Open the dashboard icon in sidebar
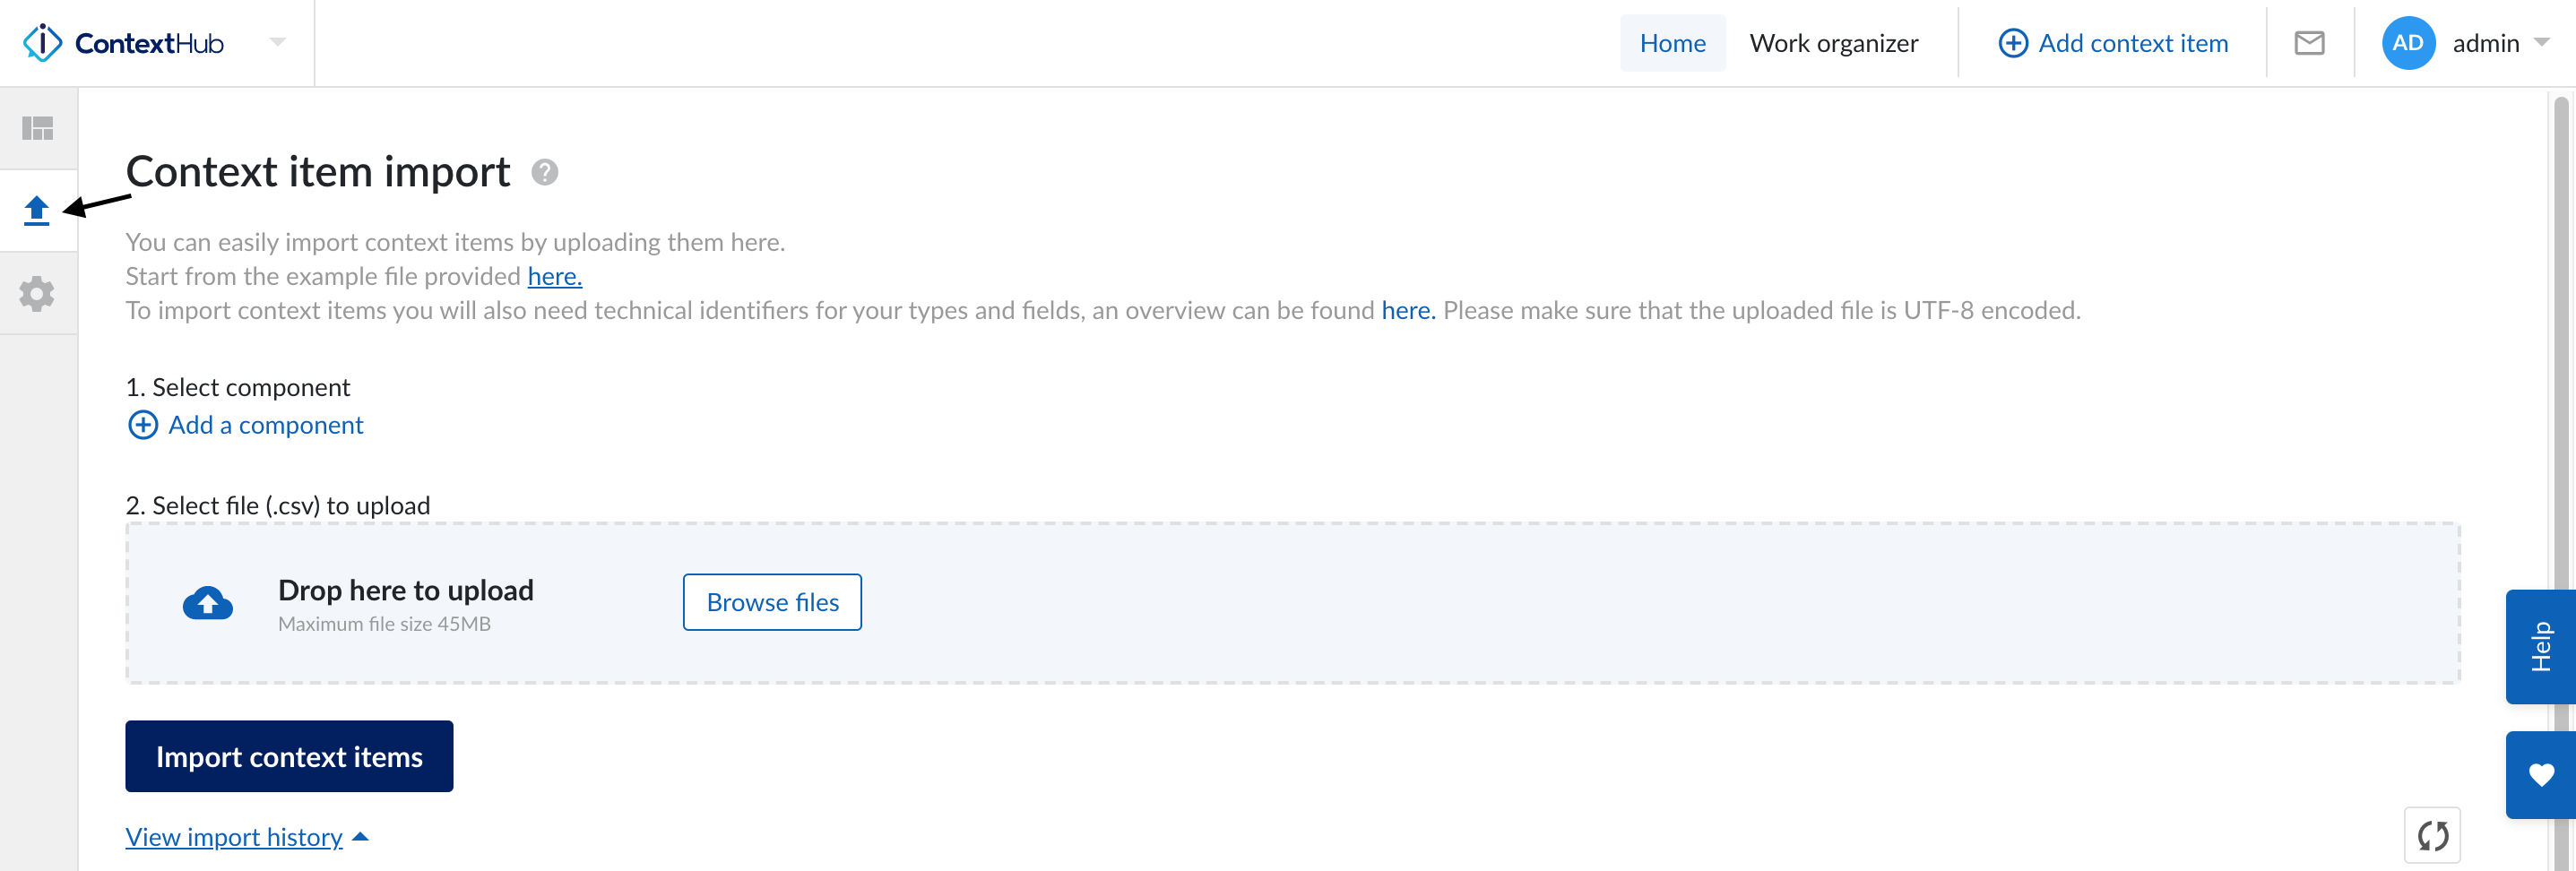This screenshot has height=871, width=2576. point(38,128)
